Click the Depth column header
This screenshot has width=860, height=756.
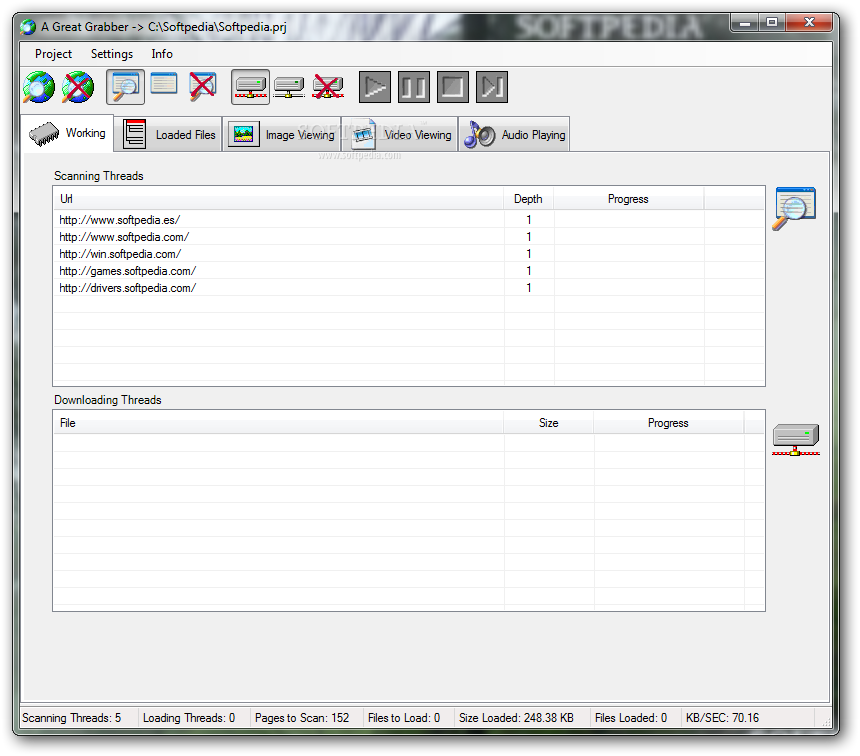tap(528, 199)
